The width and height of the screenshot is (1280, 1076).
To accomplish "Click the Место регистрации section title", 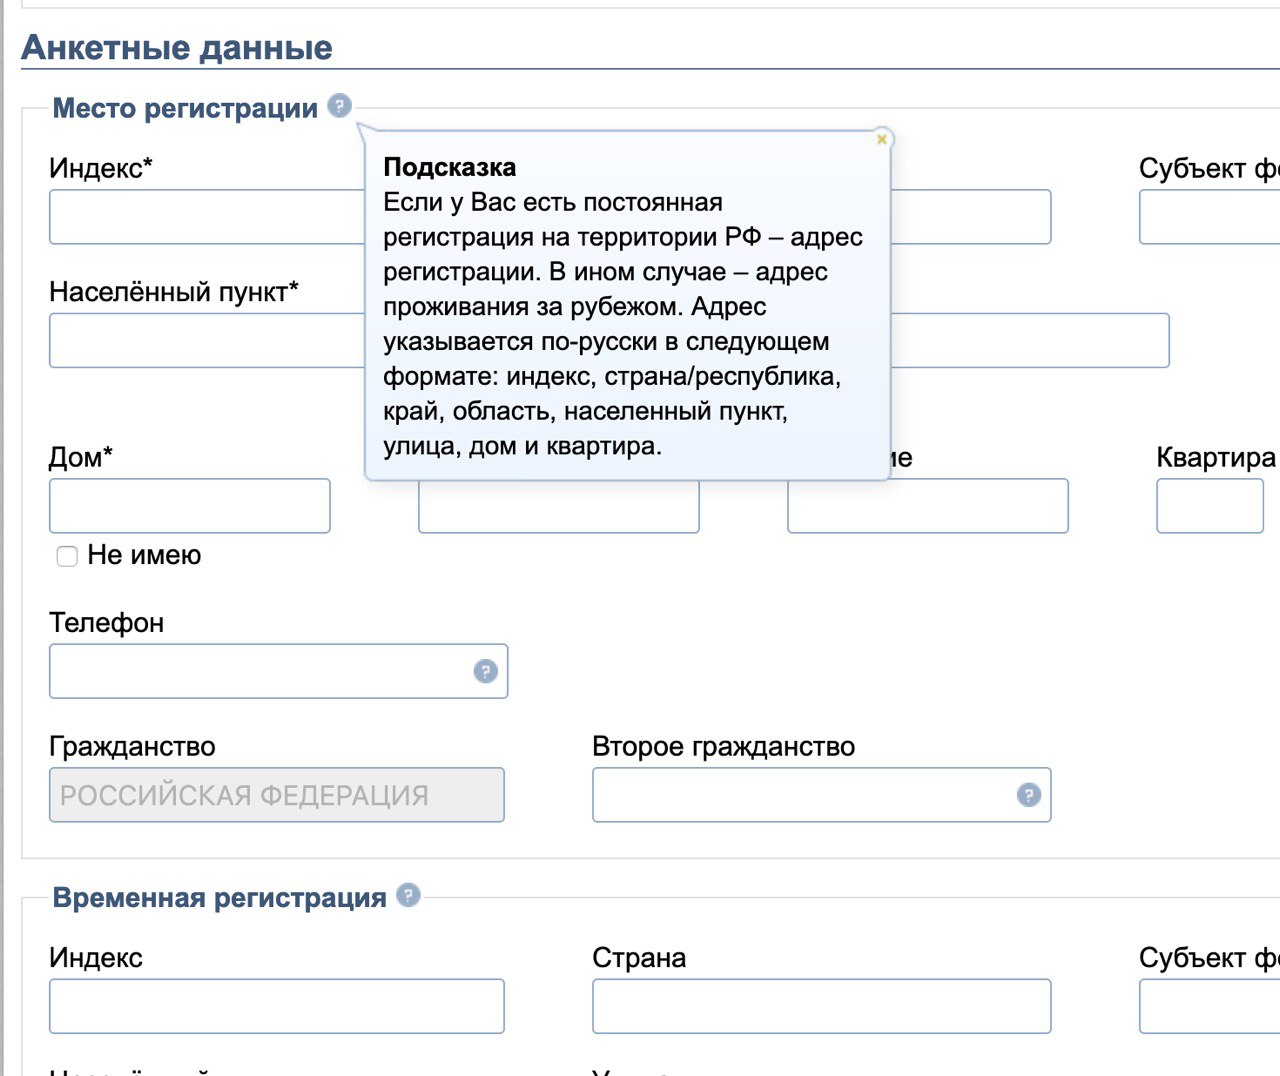I will coord(185,108).
